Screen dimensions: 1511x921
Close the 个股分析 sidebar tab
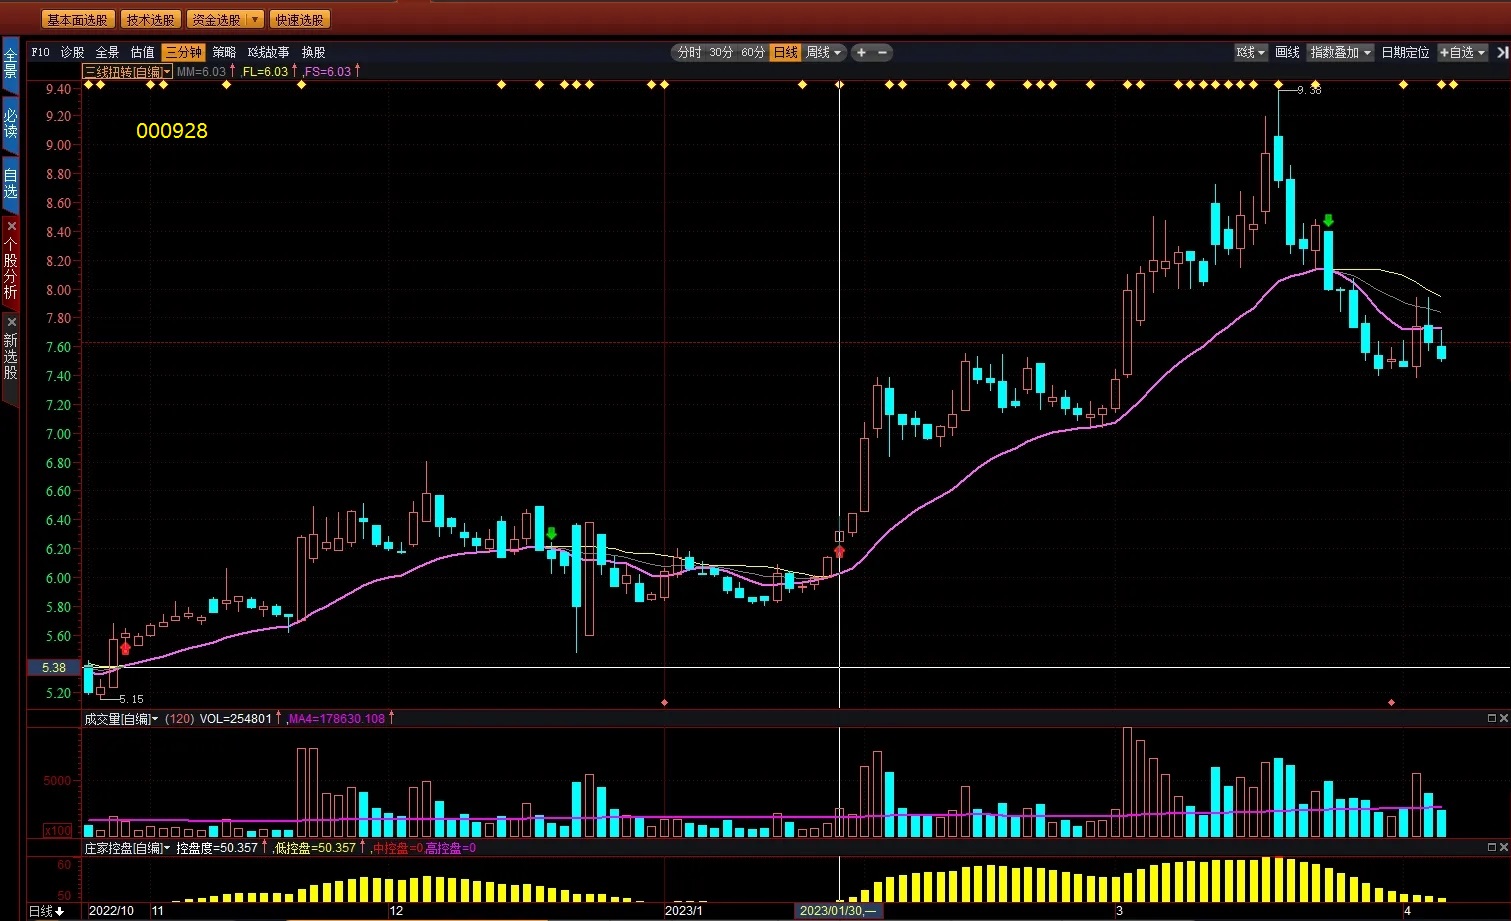click(x=11, y=226)
